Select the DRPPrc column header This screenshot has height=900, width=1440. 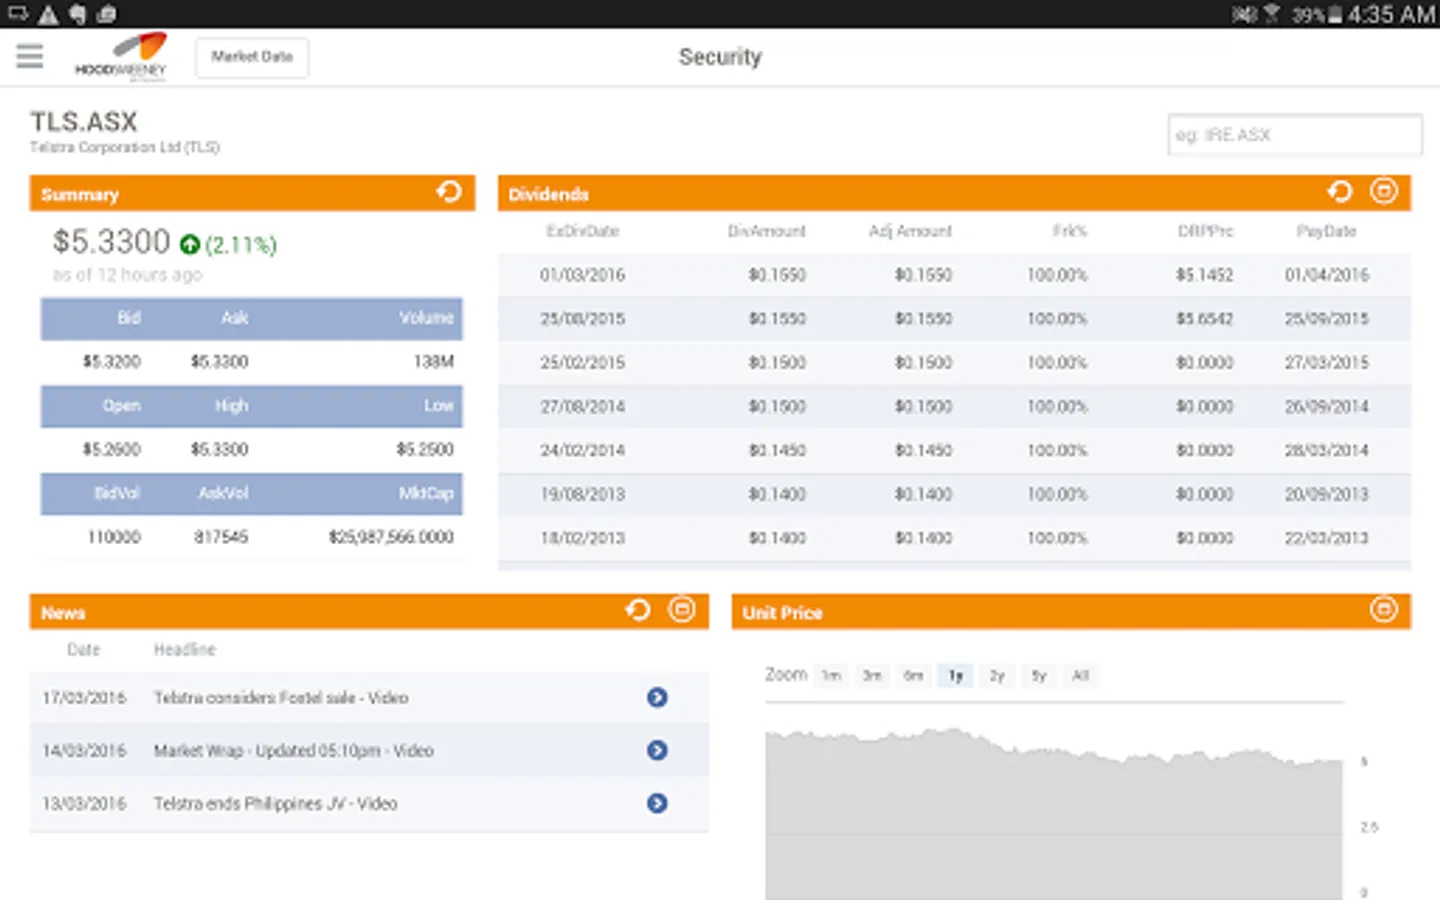(x=1205, y=231)
